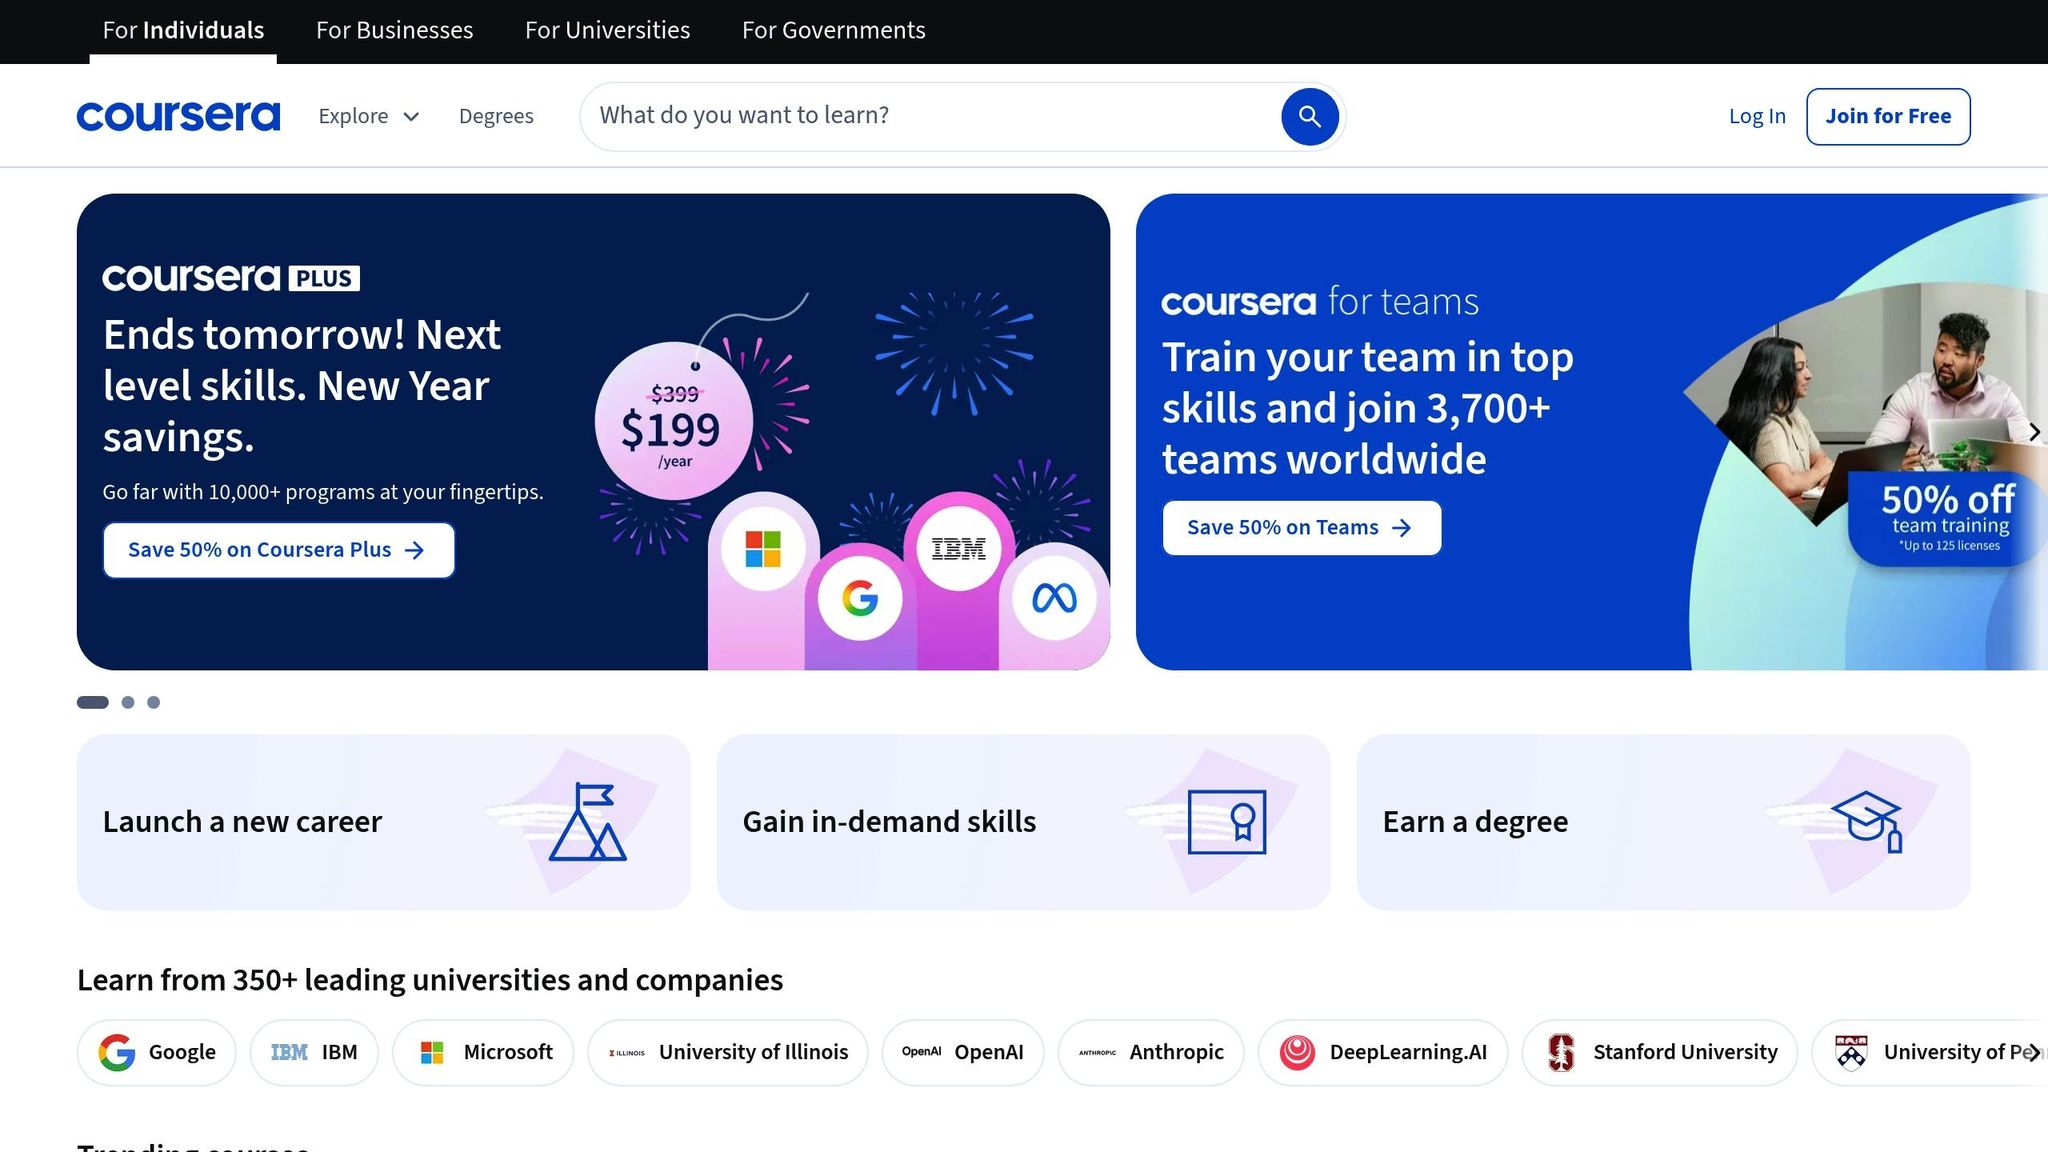Open the Earn a degree card
This screenshot has height=1152, width=2048.
[x=1663, y=821]
